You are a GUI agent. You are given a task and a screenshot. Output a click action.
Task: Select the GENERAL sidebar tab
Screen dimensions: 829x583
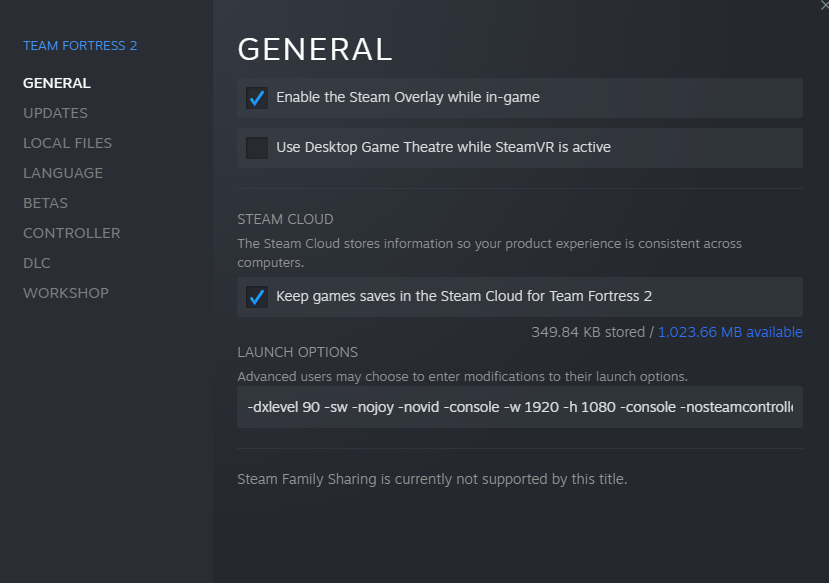point(57,83)
